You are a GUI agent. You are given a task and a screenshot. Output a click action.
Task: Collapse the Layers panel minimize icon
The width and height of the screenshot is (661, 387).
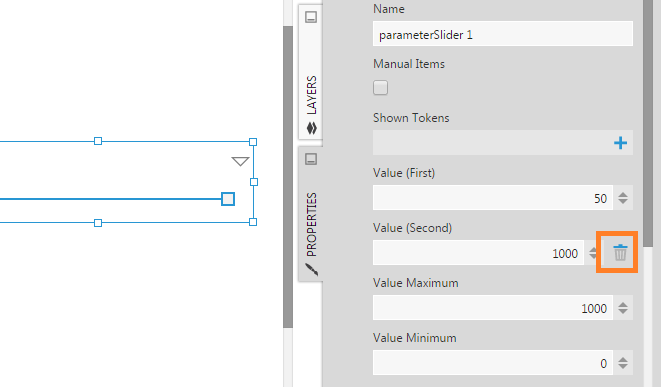pyautogui.click(x=311, y=17)
